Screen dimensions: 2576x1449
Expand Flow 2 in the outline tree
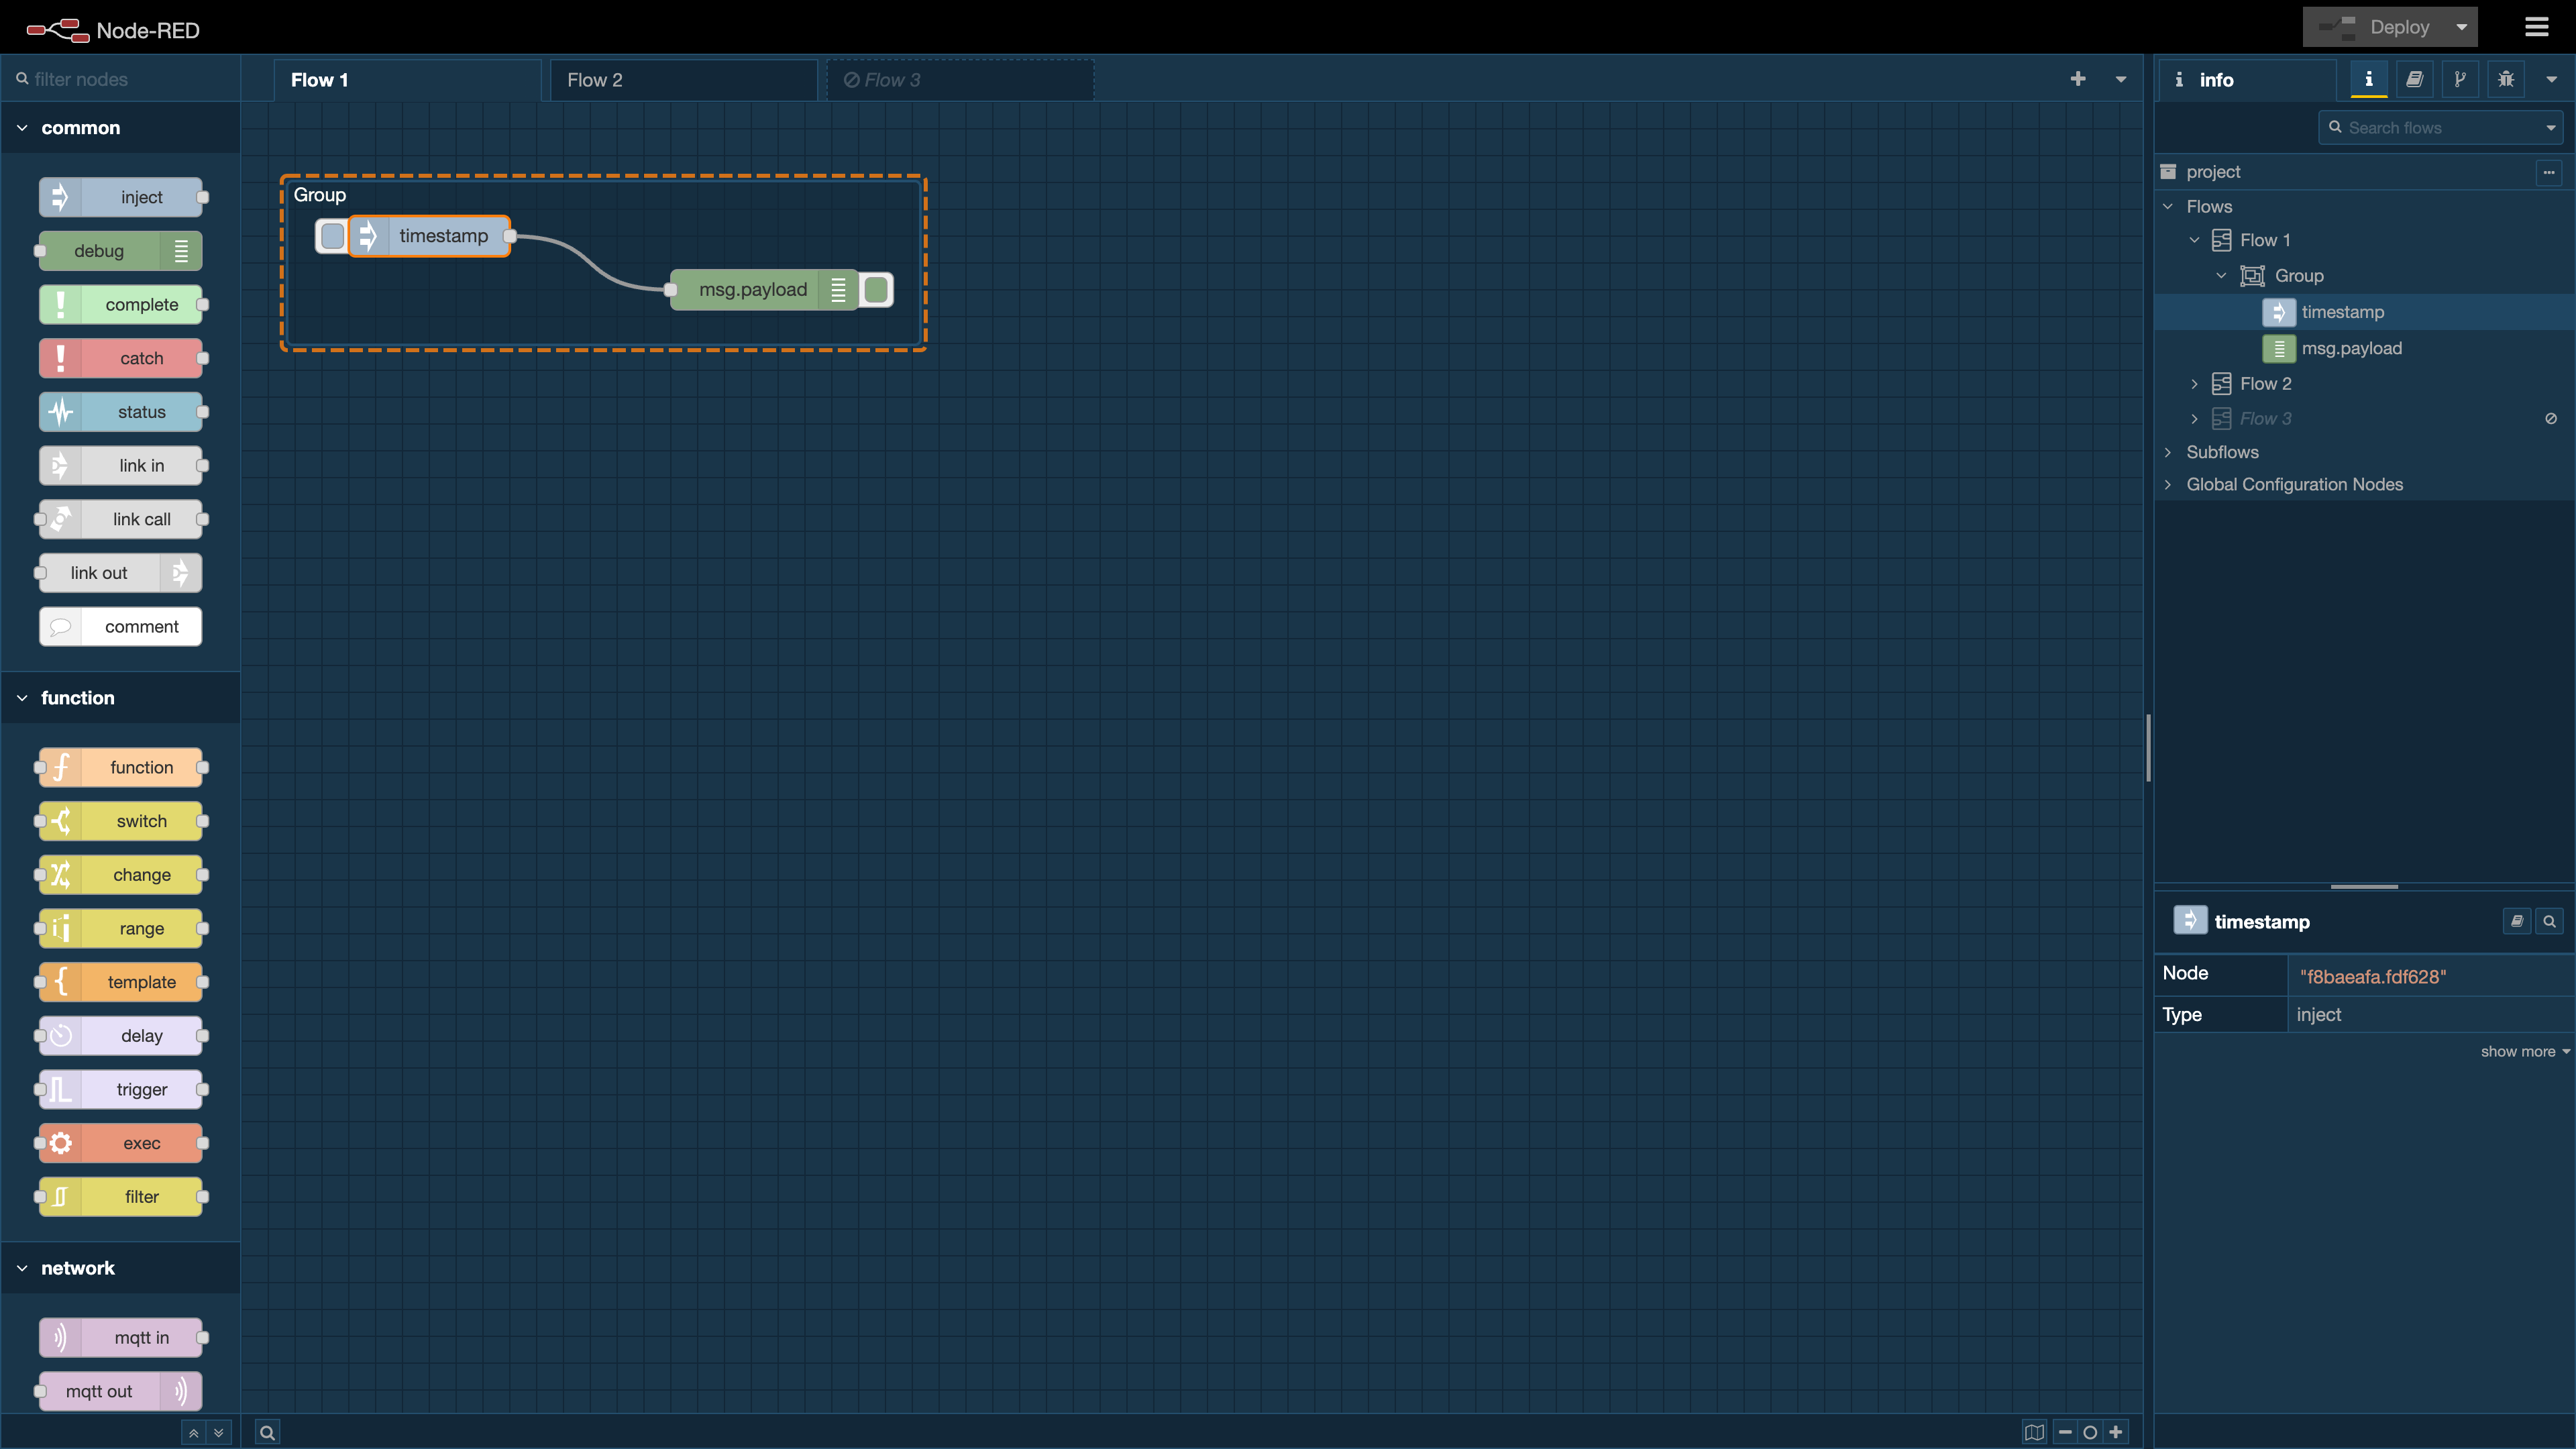point(2194,384)
